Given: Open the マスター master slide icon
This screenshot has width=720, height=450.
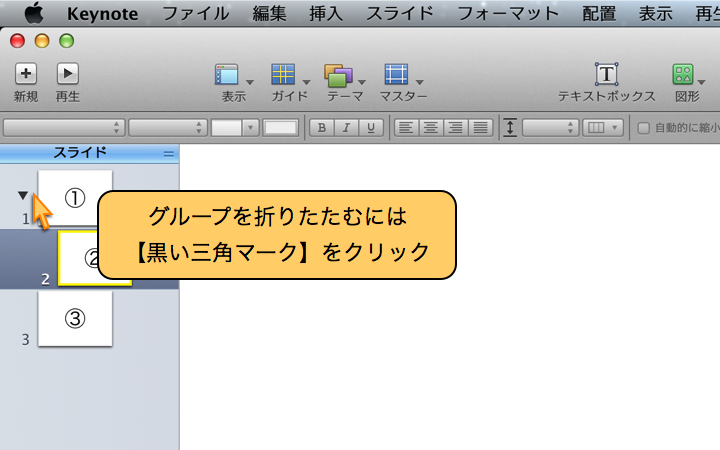Looking at the screenshot, I should point(396,74).
